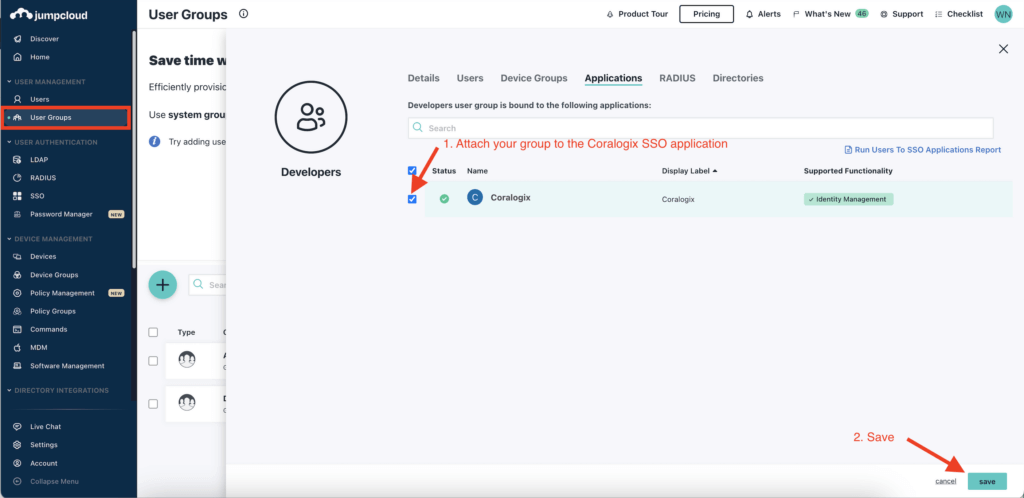Collapse the User Management section
This screenshot has width=1024, height=498.
point(46,82)
